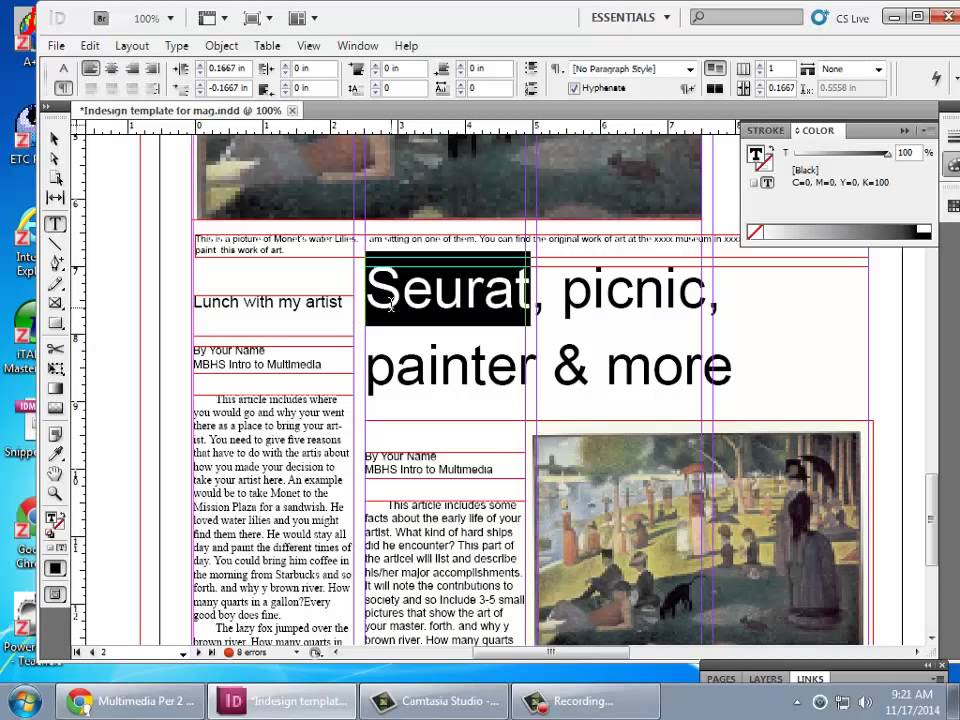Open Adobe Bridge via Br icon
Viewport: 960px width, 720px height.
coord(102,18)
